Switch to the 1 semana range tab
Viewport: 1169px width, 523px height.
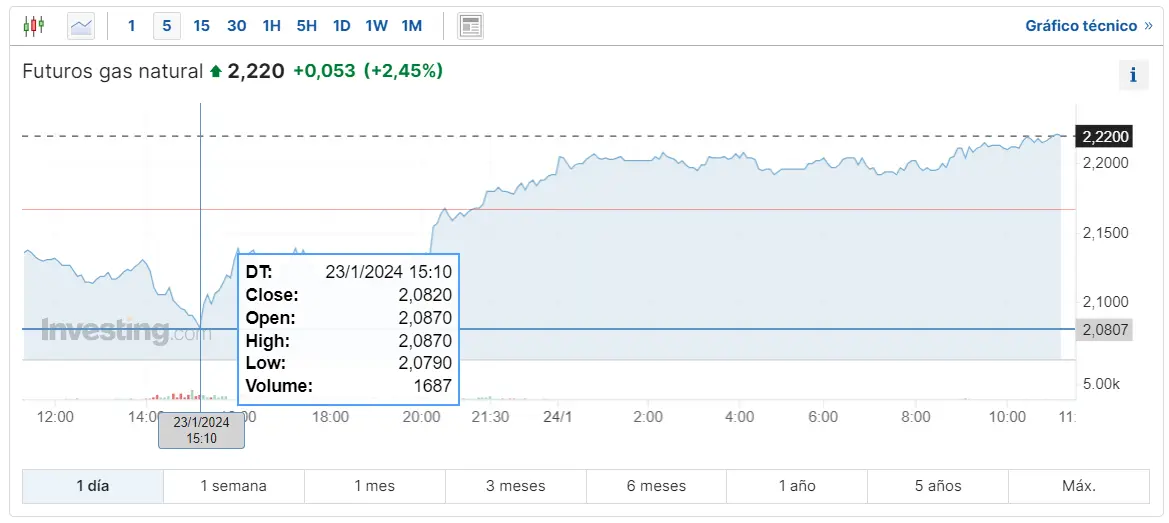tap(233, 486)
